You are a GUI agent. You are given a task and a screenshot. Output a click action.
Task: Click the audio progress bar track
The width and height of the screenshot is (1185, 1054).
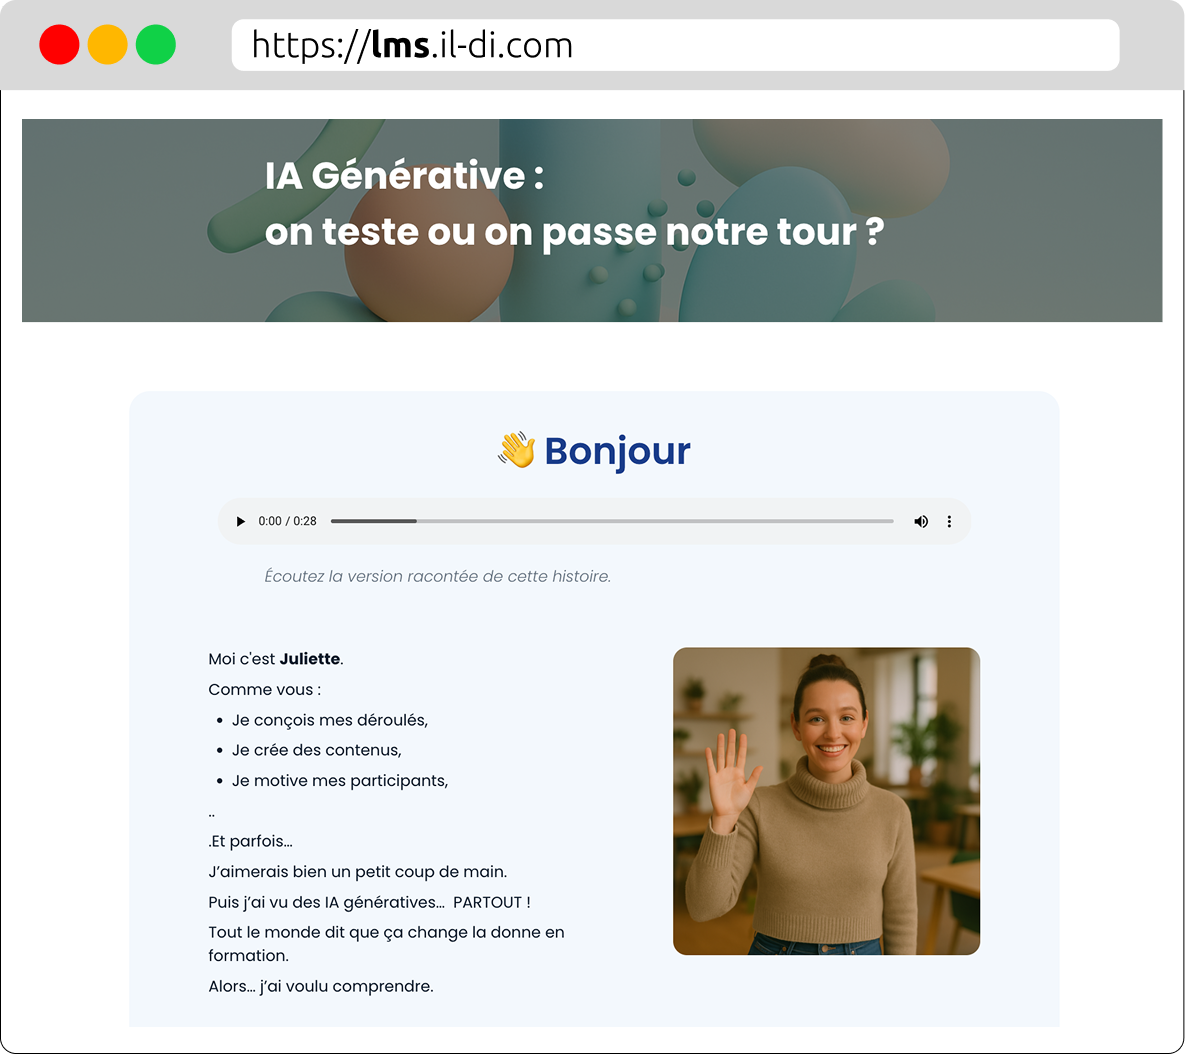click(x=612, y=521)
